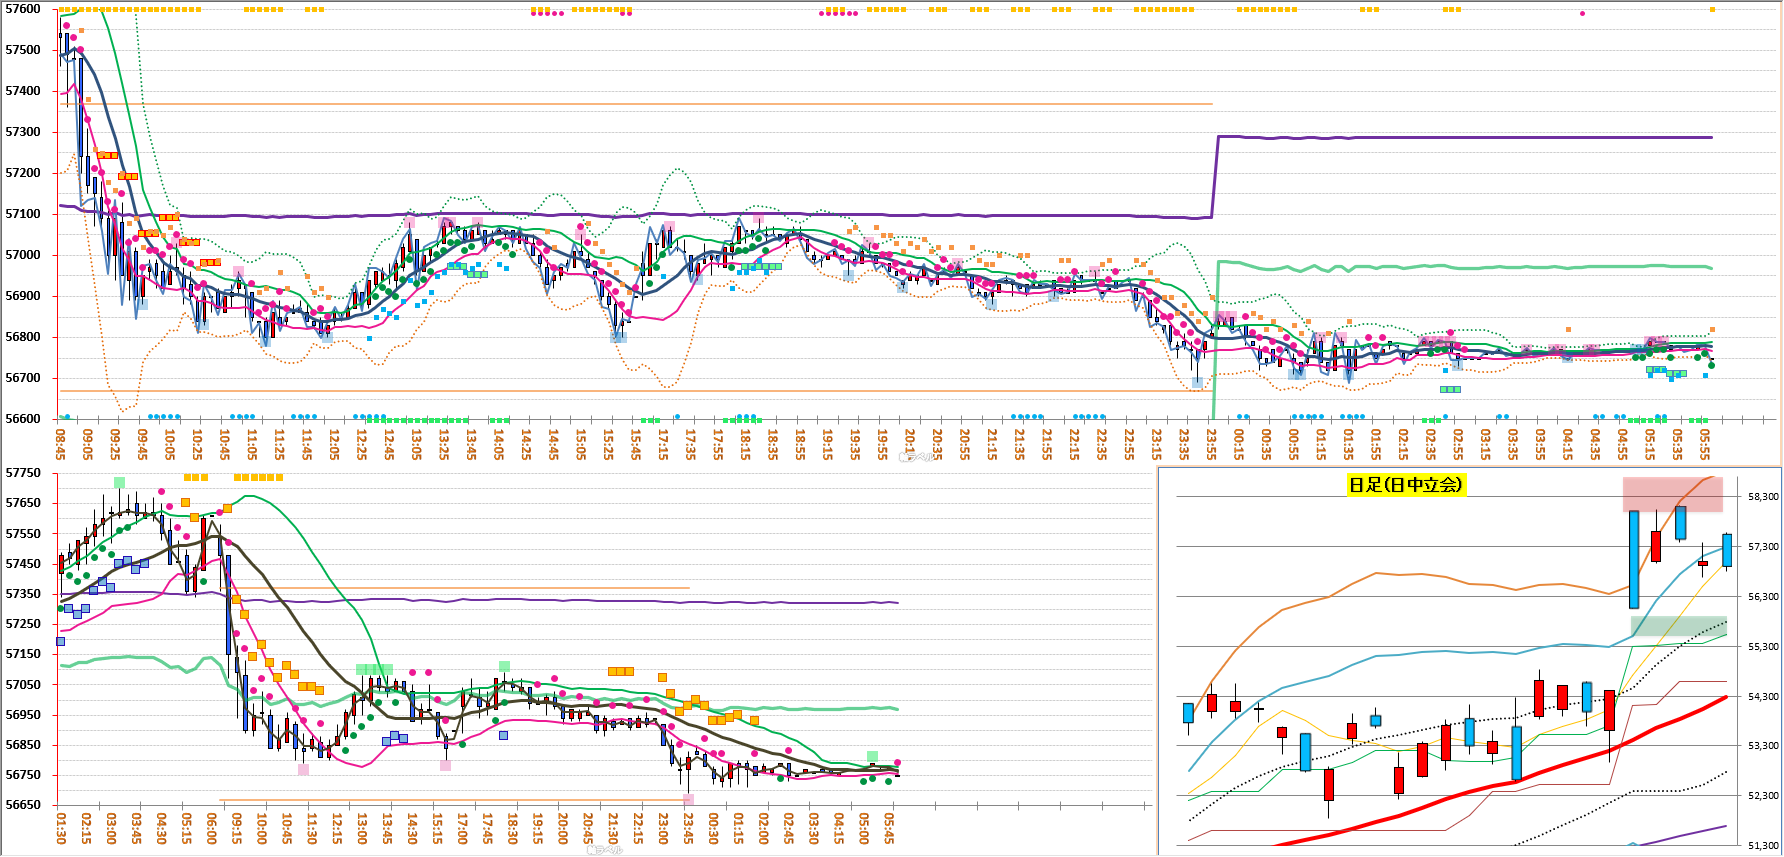Click the last blue candlestick in daily chart

pos(1727,550)
